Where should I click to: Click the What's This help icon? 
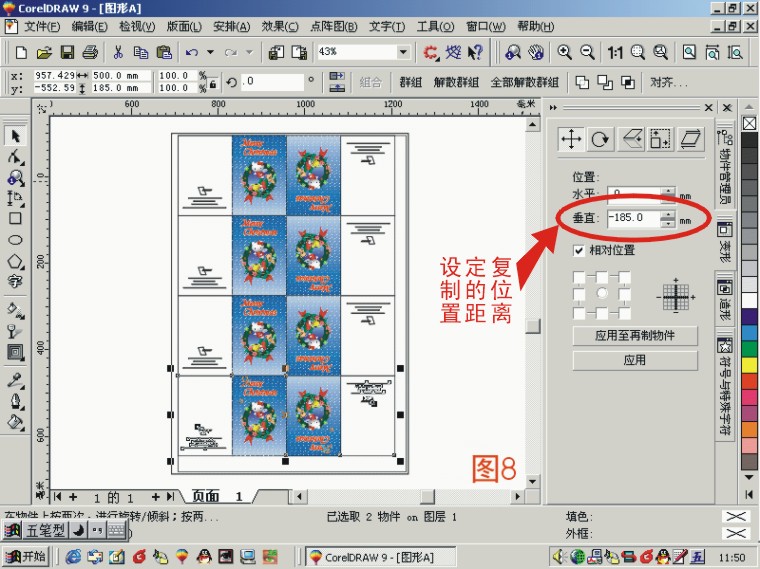point(476,52)
